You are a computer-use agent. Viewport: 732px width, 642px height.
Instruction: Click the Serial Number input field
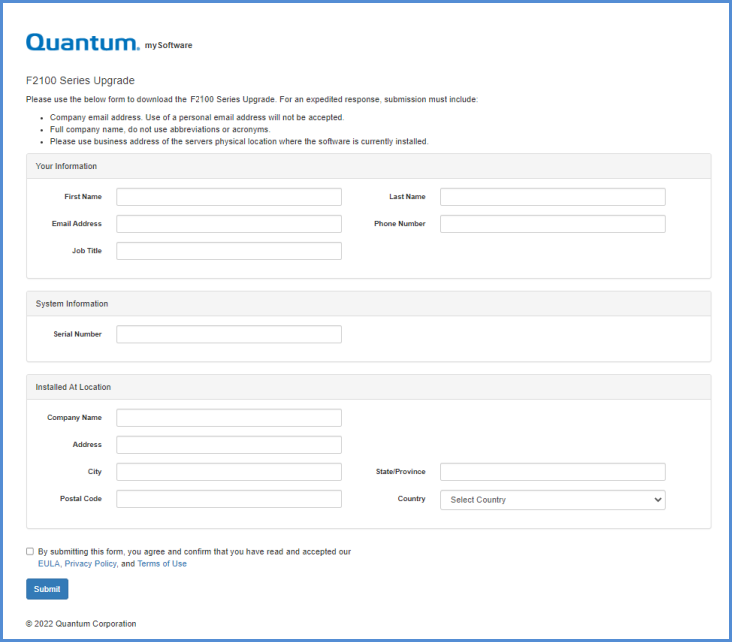pos(228,334)
